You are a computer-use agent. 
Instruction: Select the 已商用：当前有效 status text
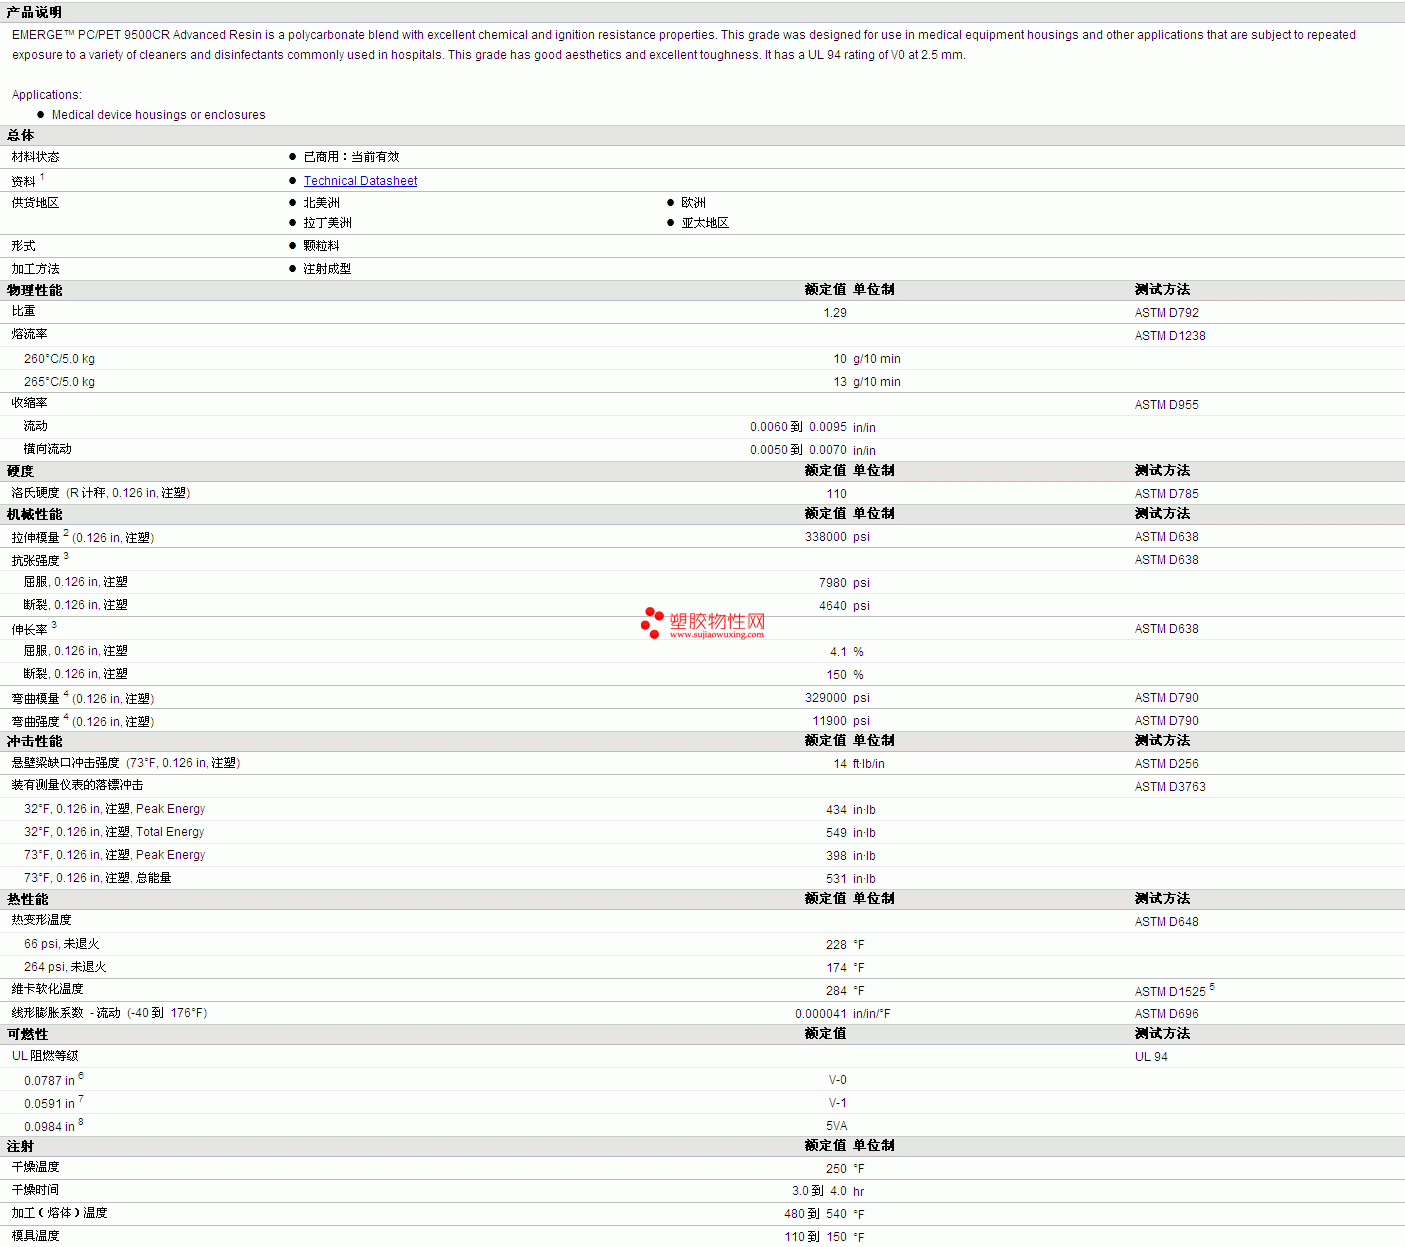click(x=351, y=157)
